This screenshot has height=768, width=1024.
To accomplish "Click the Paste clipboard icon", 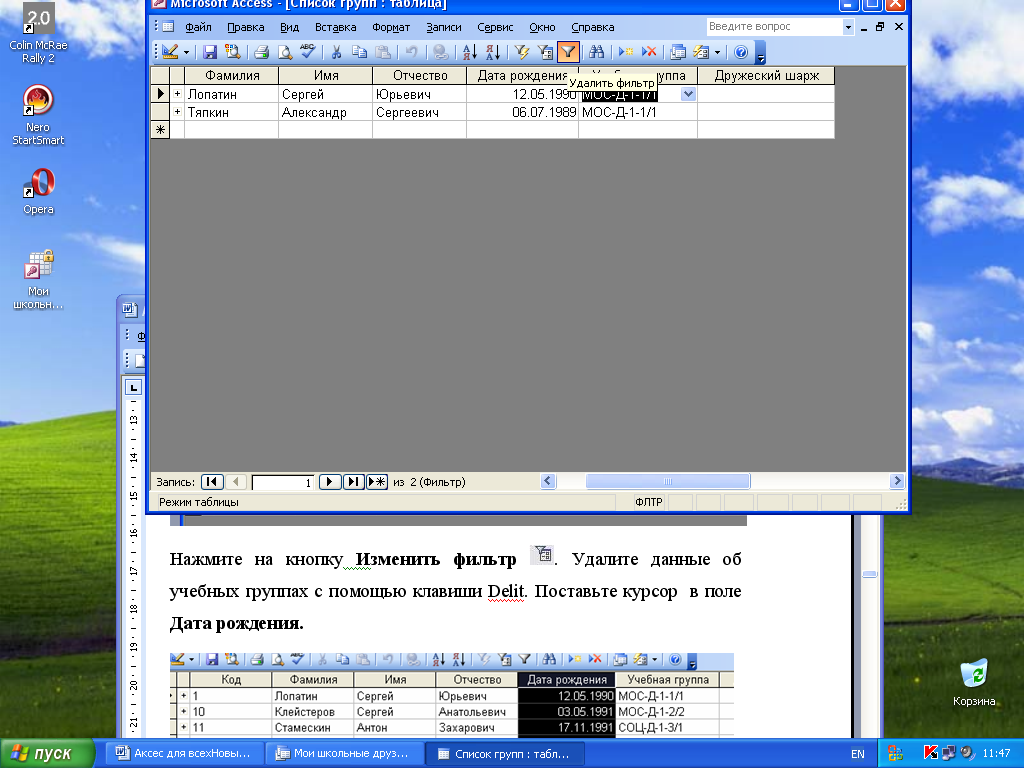I will [383, 52].
